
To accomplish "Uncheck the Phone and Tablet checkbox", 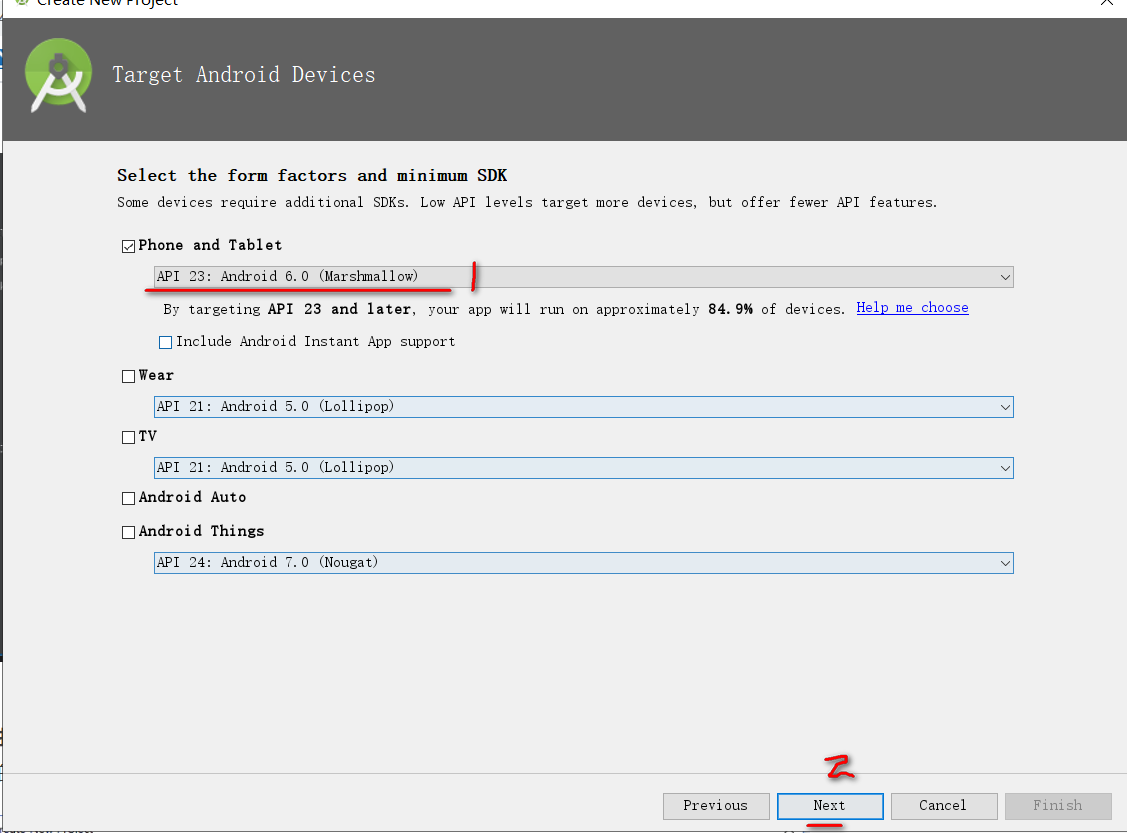I will tap(129, 247).
